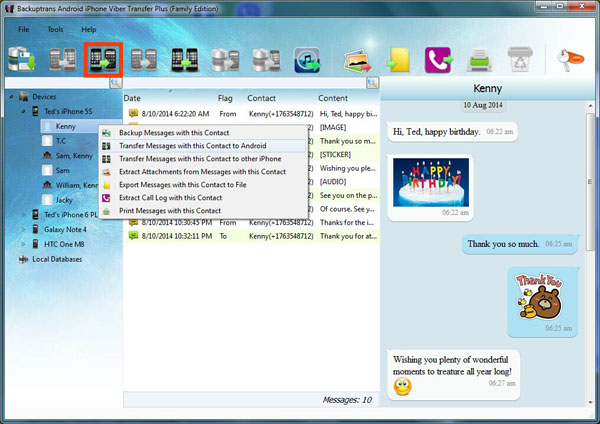Click the iPhone to iPhone transfer toolbar icon
Image resolution: width=600 pixels, height=424 pixels.
pyautogui.click(x=184, y=60)
